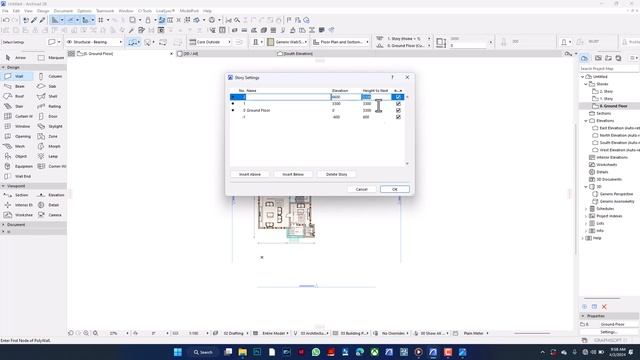
Task: Expand the Document toolbox section
Action: point(3,225)
